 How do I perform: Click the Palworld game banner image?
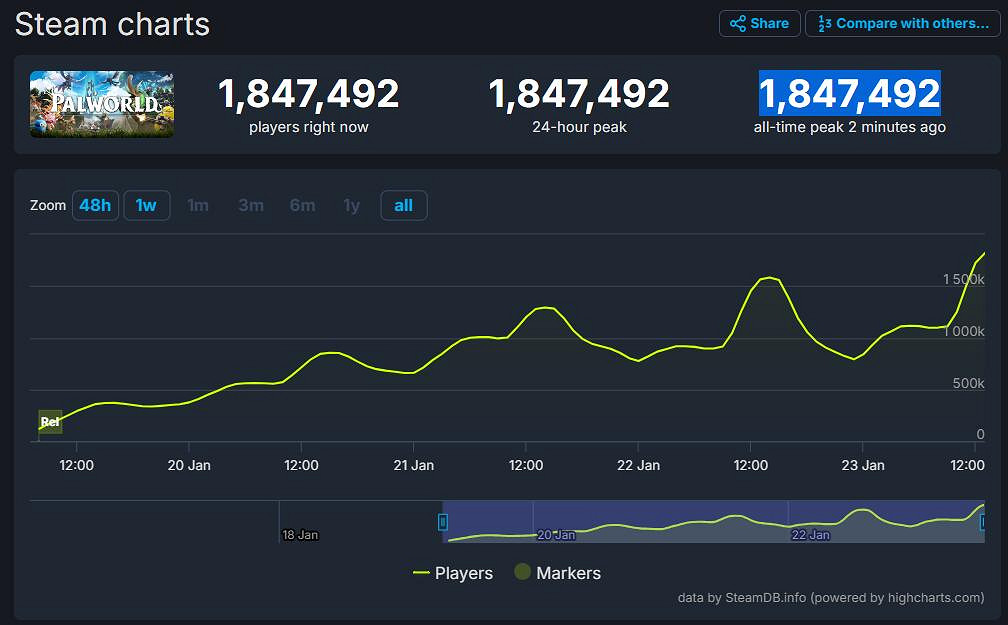click(101, 104)
